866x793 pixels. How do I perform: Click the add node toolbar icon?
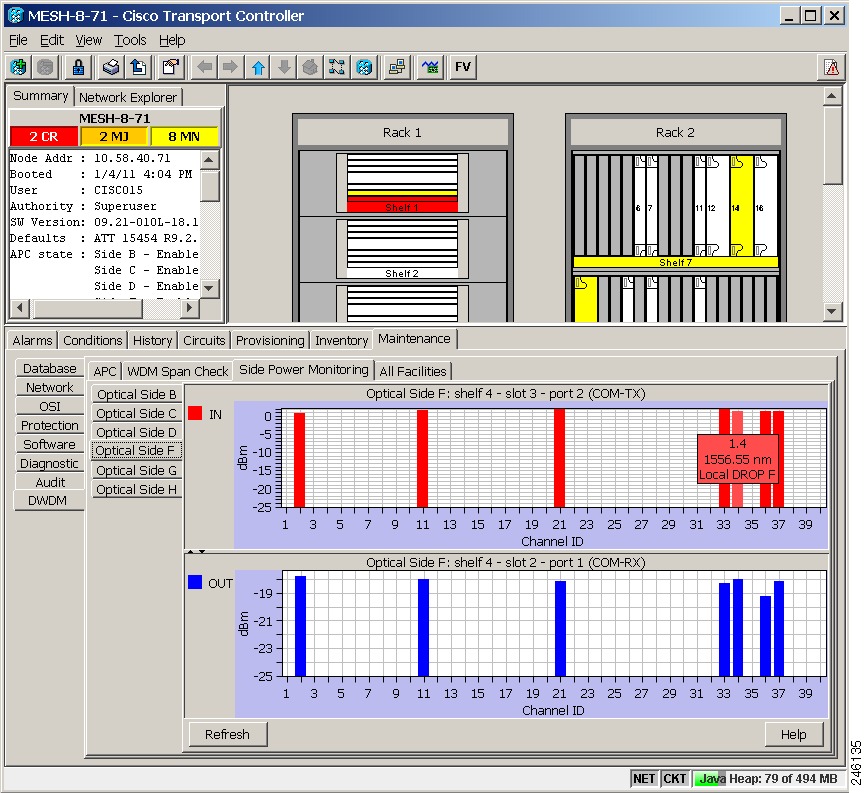click(18, 67)
